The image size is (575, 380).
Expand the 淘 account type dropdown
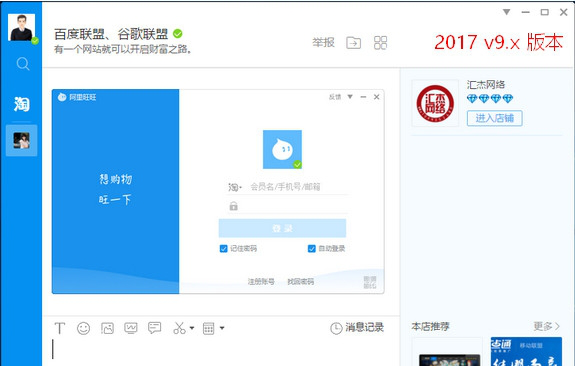tap(235, 187)
